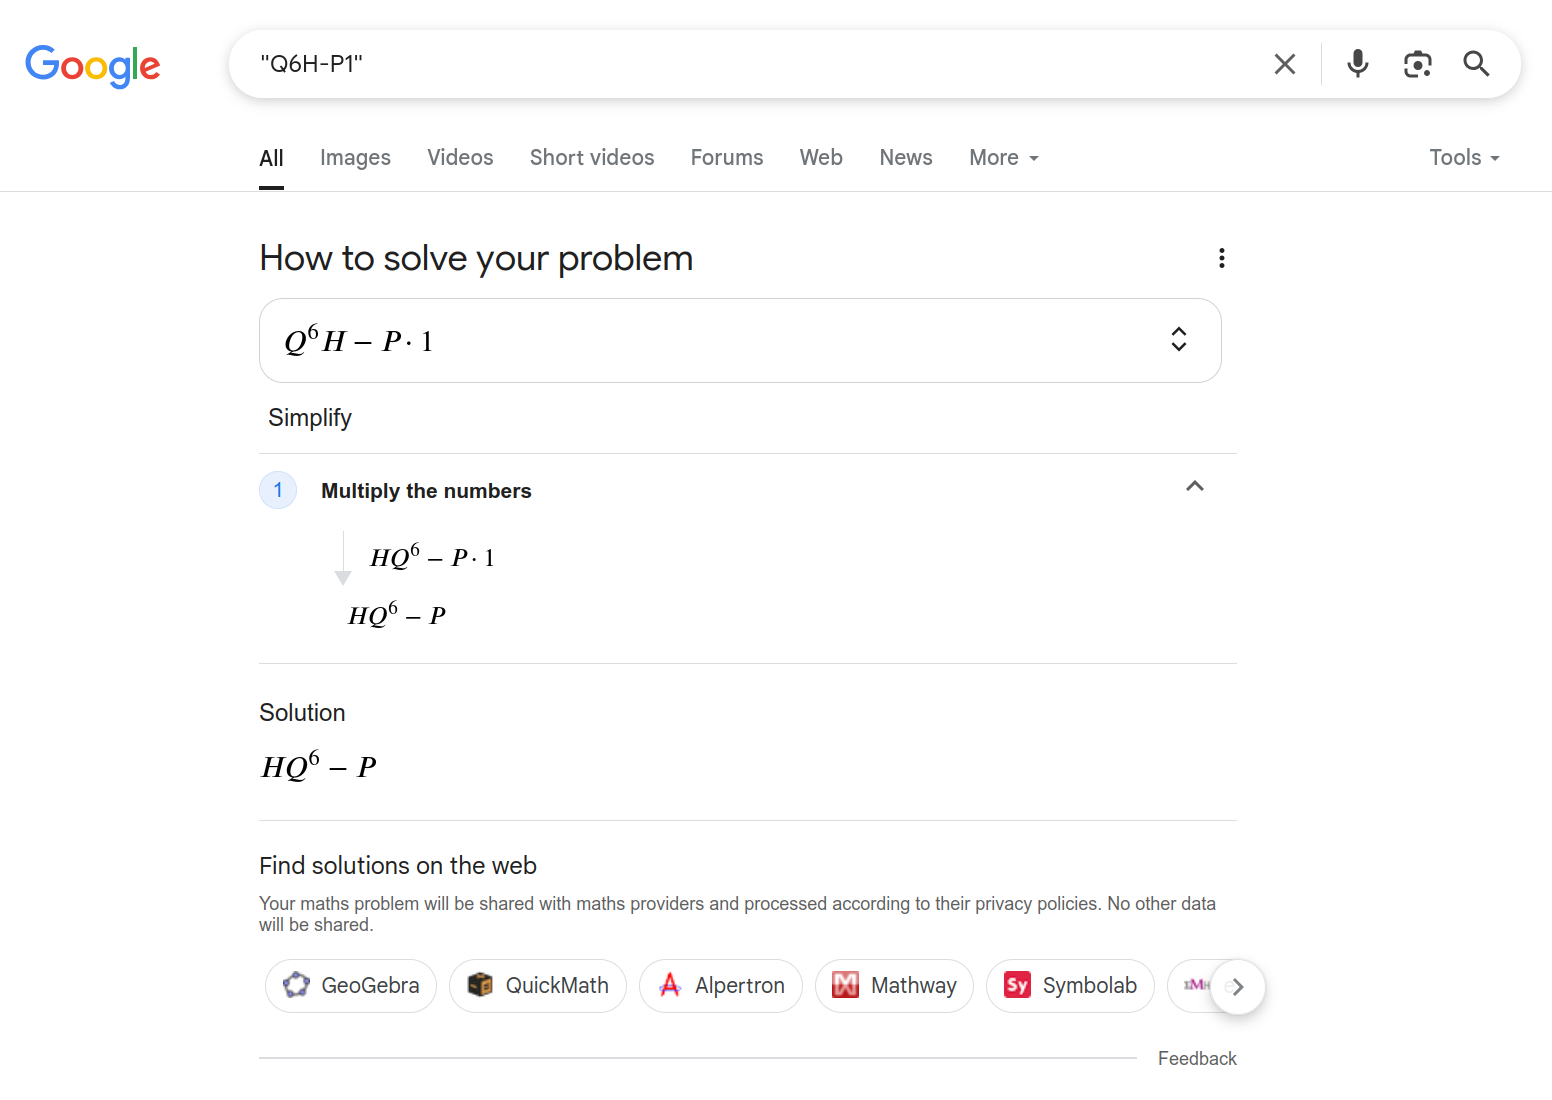Image resolution: width=1552 pixels, height=1100 pixels.
Task: Switch to the News tab
Action: tap(906, 158)
